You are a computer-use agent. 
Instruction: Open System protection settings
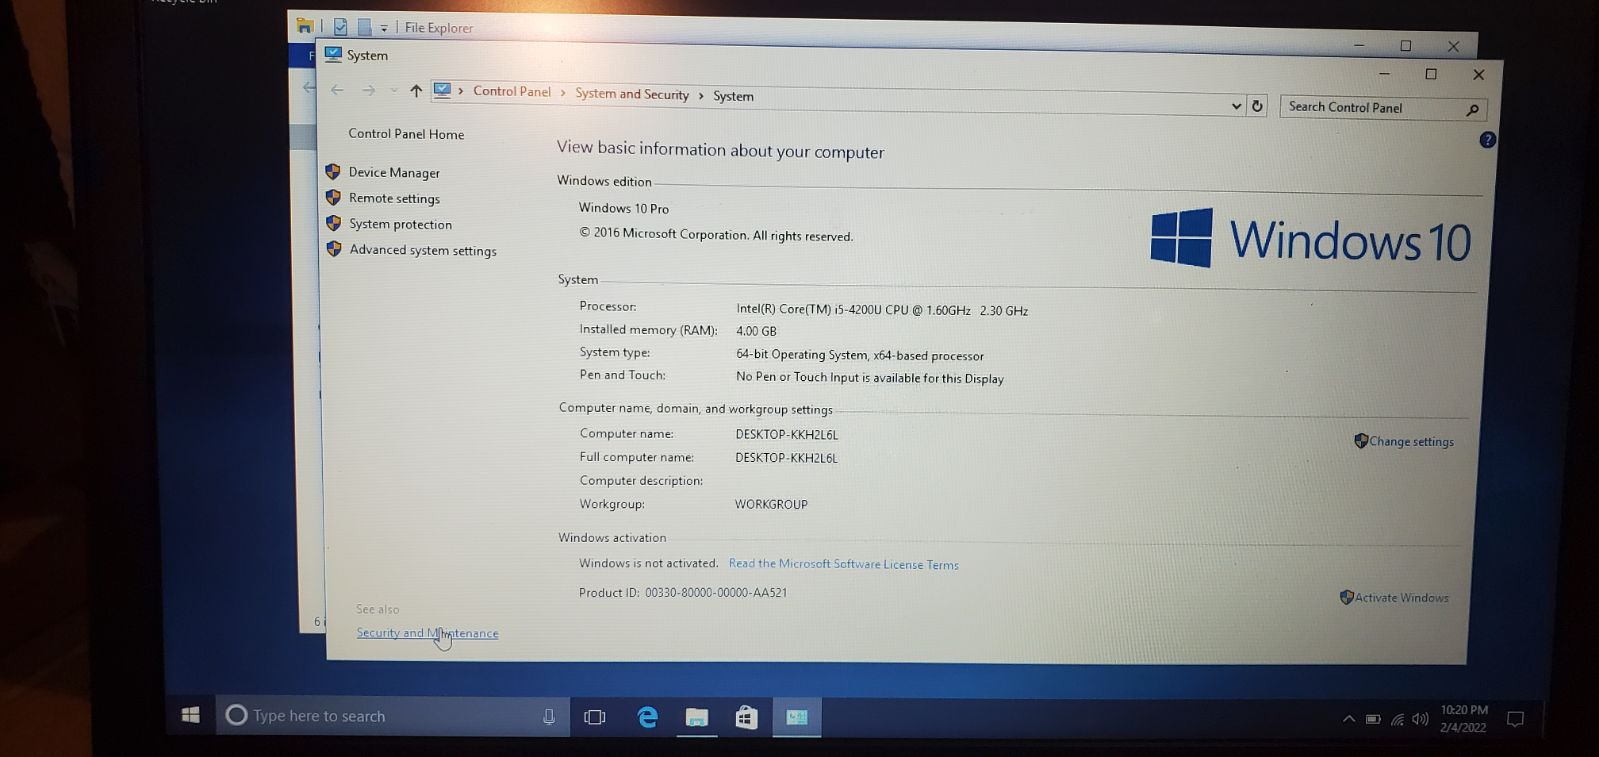400,225
